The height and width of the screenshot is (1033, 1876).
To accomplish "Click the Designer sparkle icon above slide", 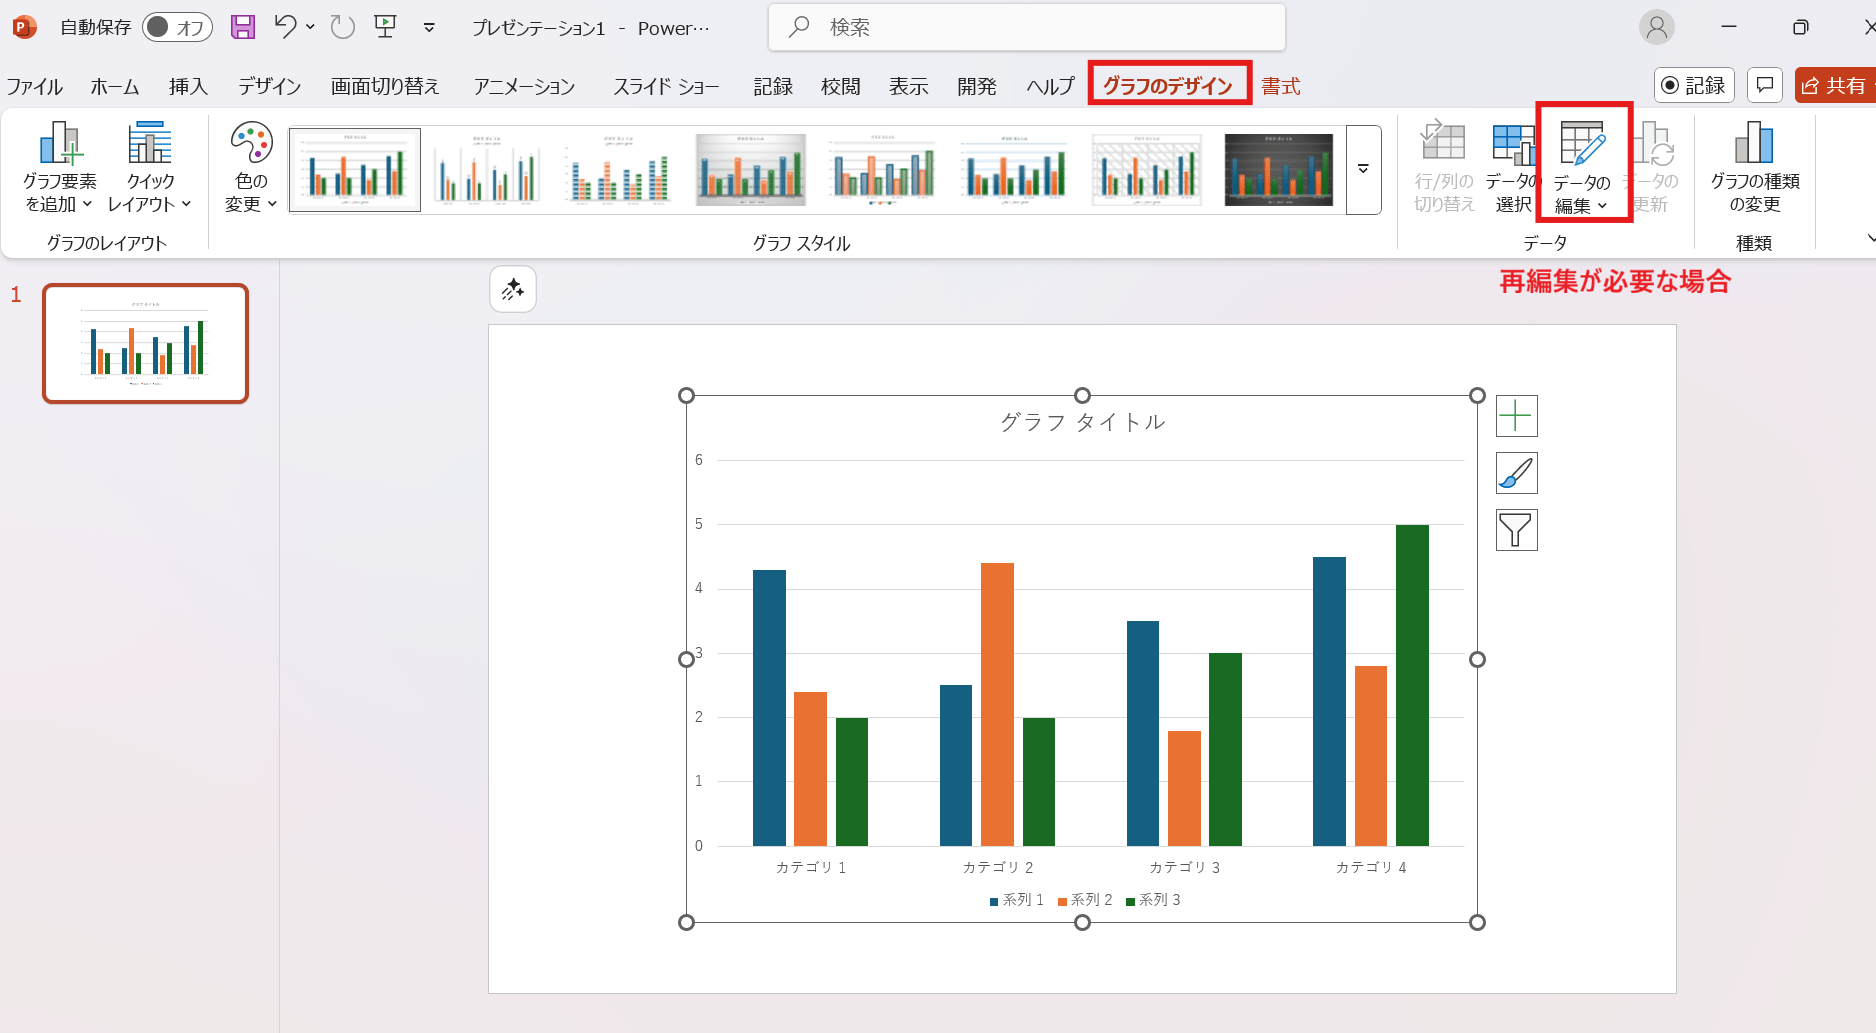I will pos(513,290).
